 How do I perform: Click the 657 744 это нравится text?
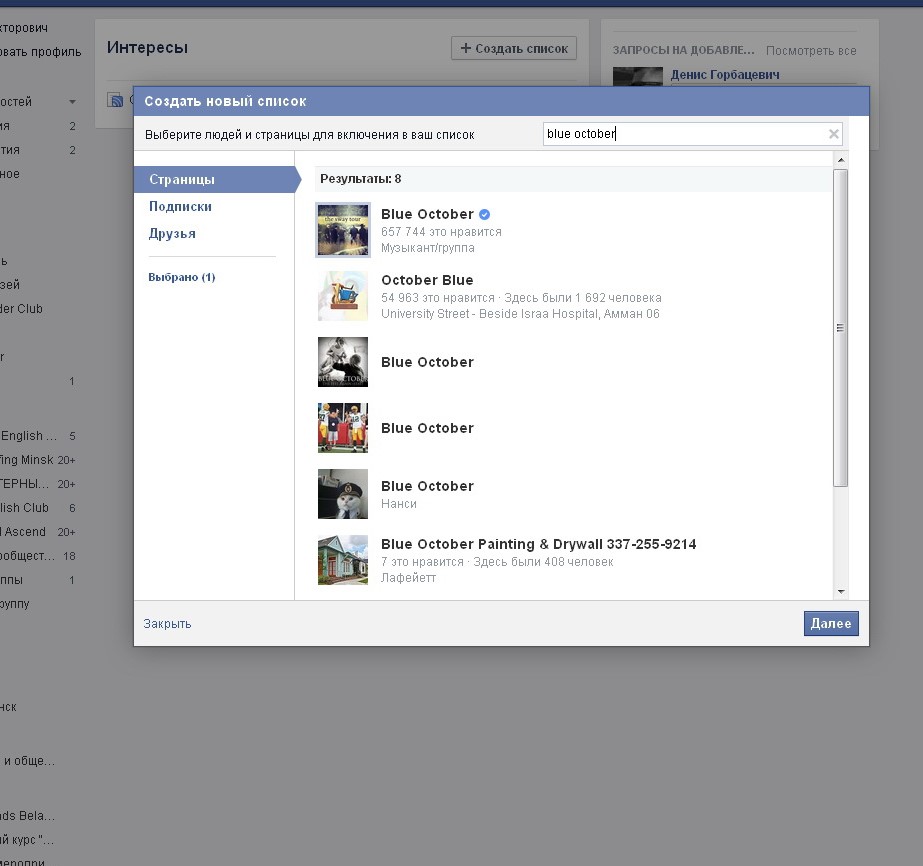441,232
